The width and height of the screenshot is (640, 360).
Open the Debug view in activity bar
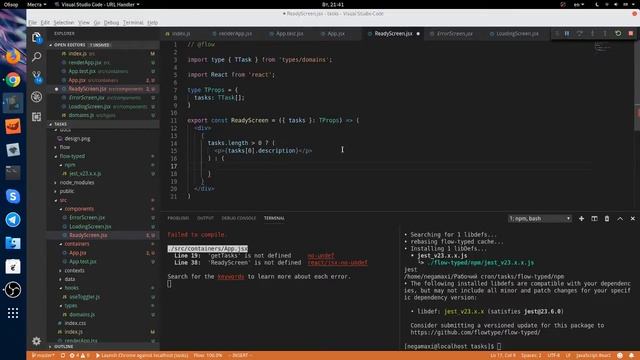click(36, 97)
